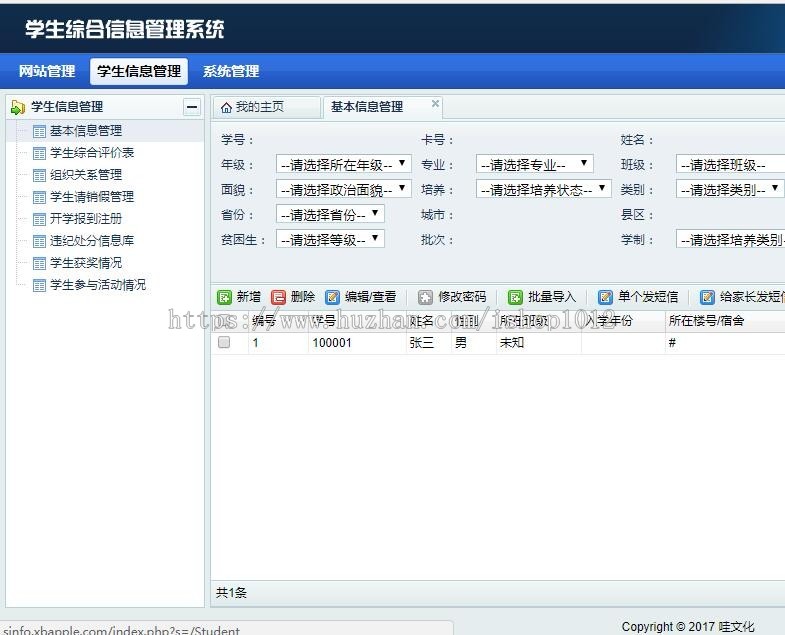
Task: Open 学生请销假管理 in the sidebar
Action: point(92,197)
